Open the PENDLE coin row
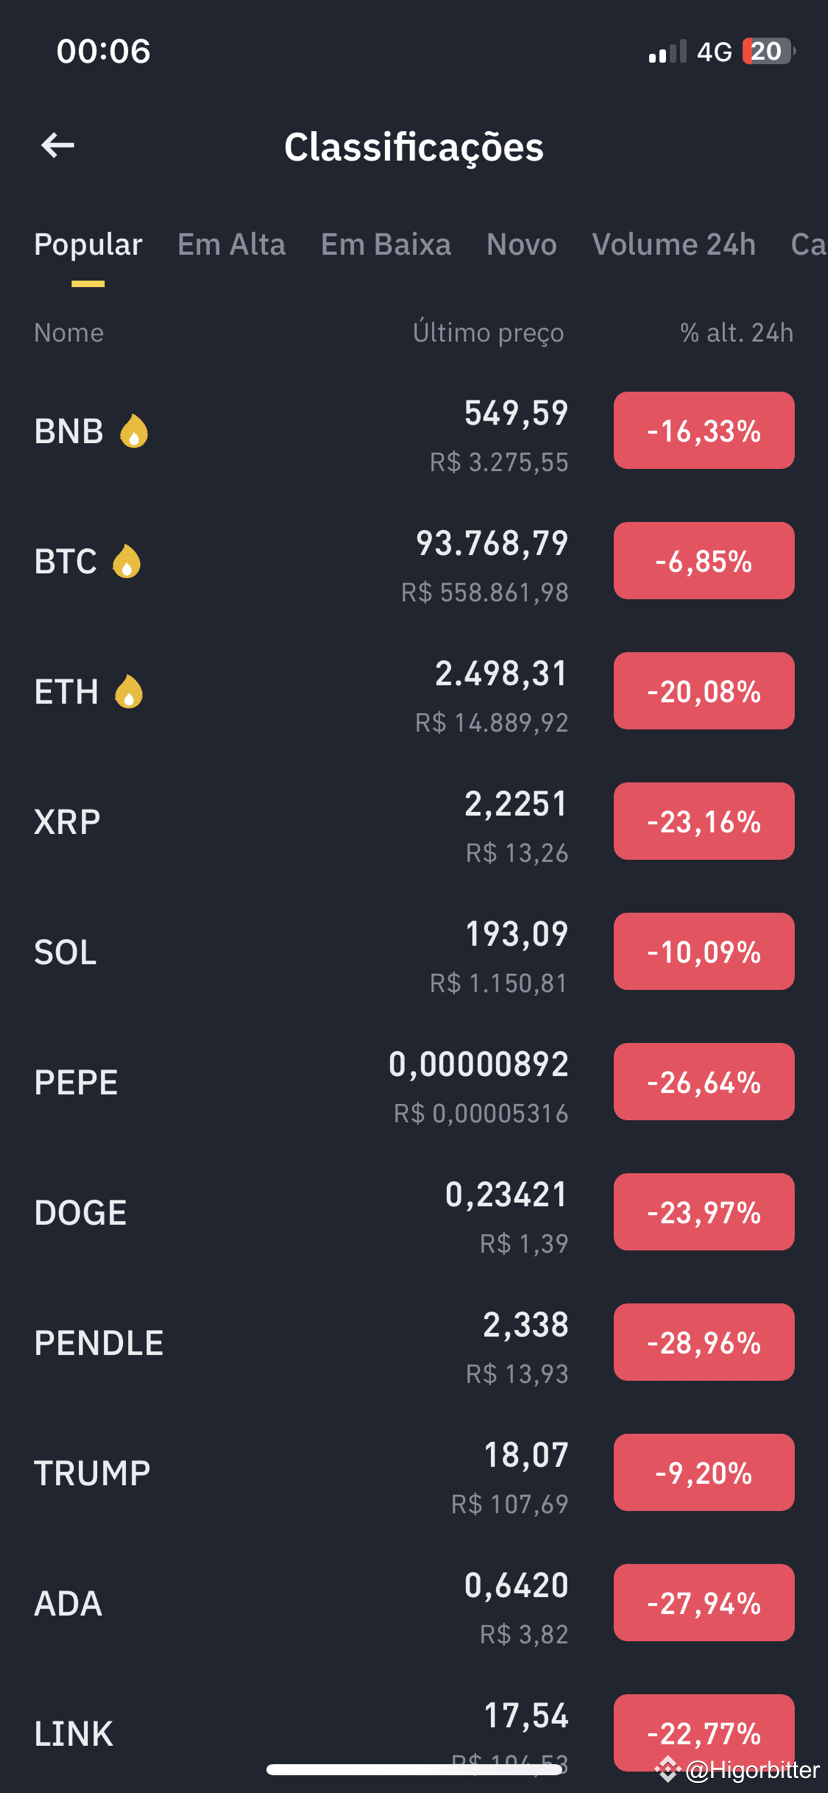The height and width of the screenshot is (1793, 828). coord(414,1343)
